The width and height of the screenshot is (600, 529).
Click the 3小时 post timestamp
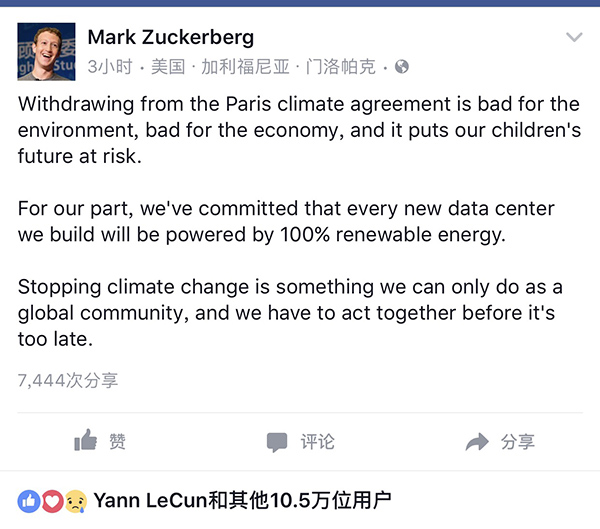pos(111,67)
